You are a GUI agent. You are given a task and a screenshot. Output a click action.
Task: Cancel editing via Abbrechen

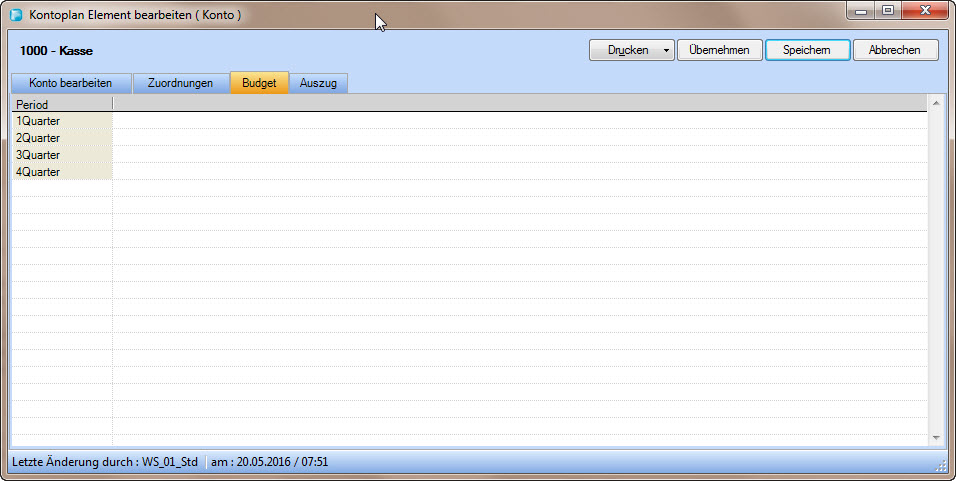pos(895,50)
